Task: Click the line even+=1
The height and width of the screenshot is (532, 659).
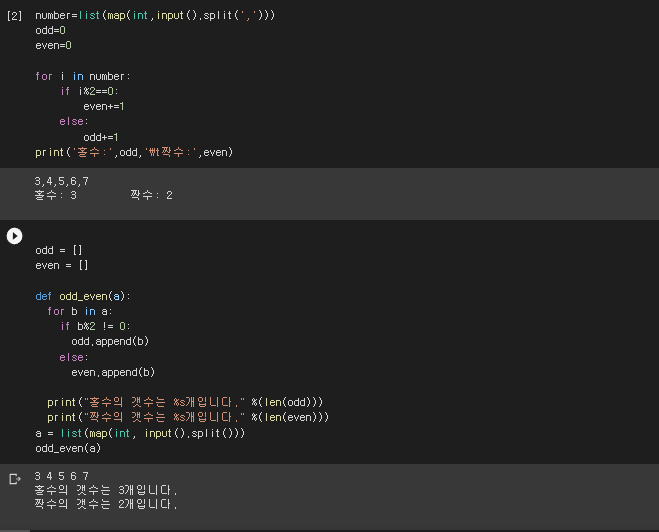Action: coord(104,106)
